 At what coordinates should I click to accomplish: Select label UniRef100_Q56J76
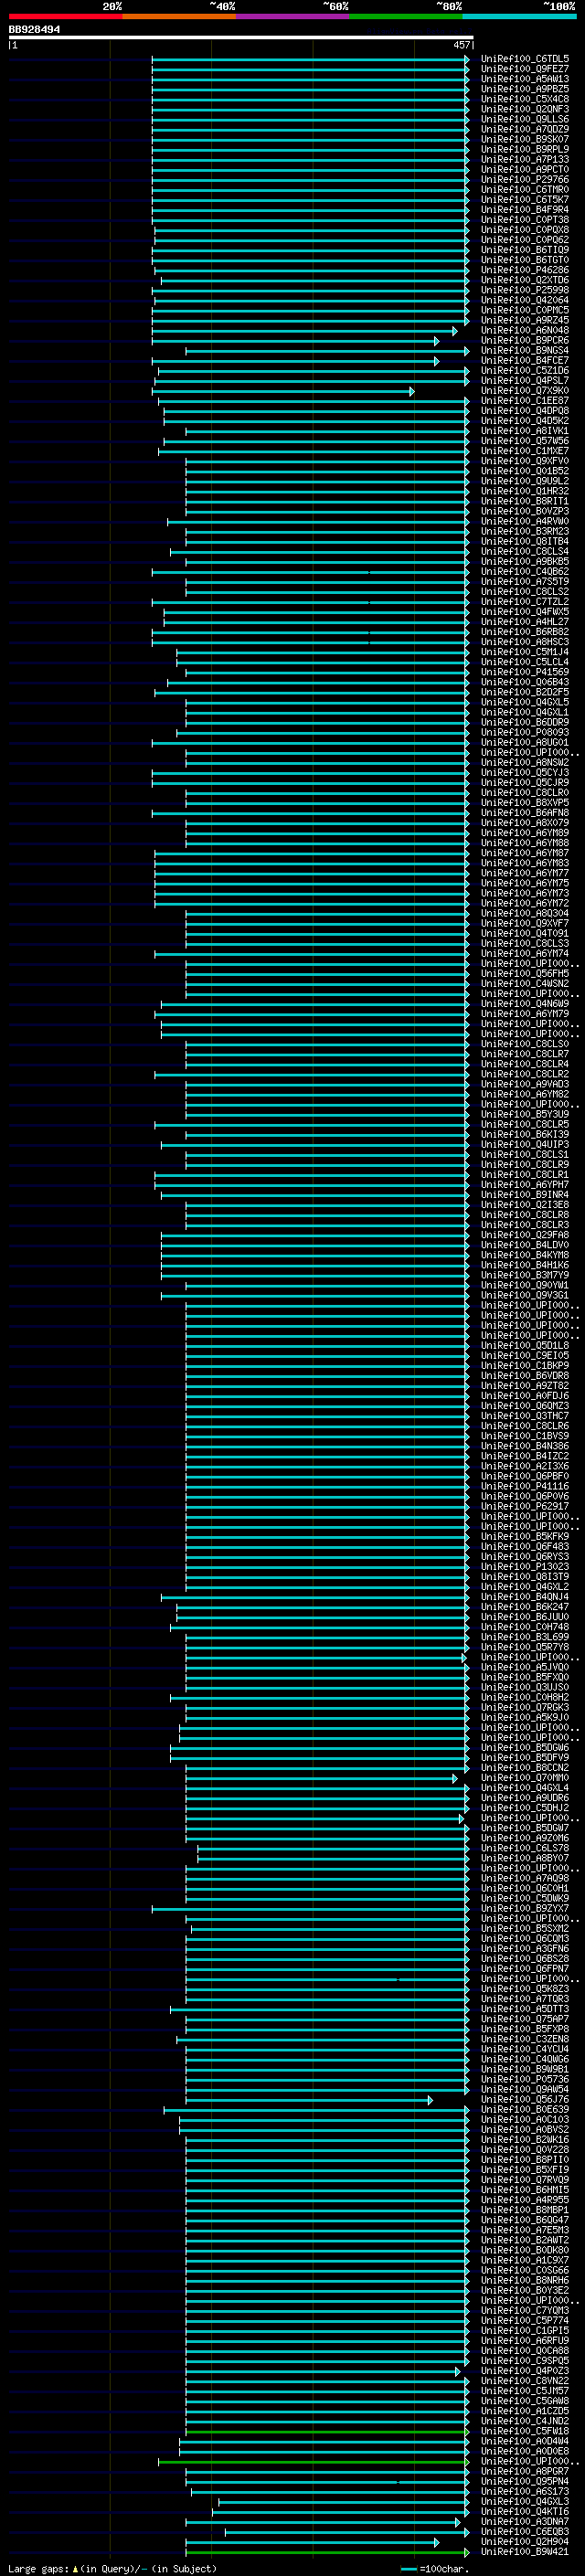[x=524, y=2100]
